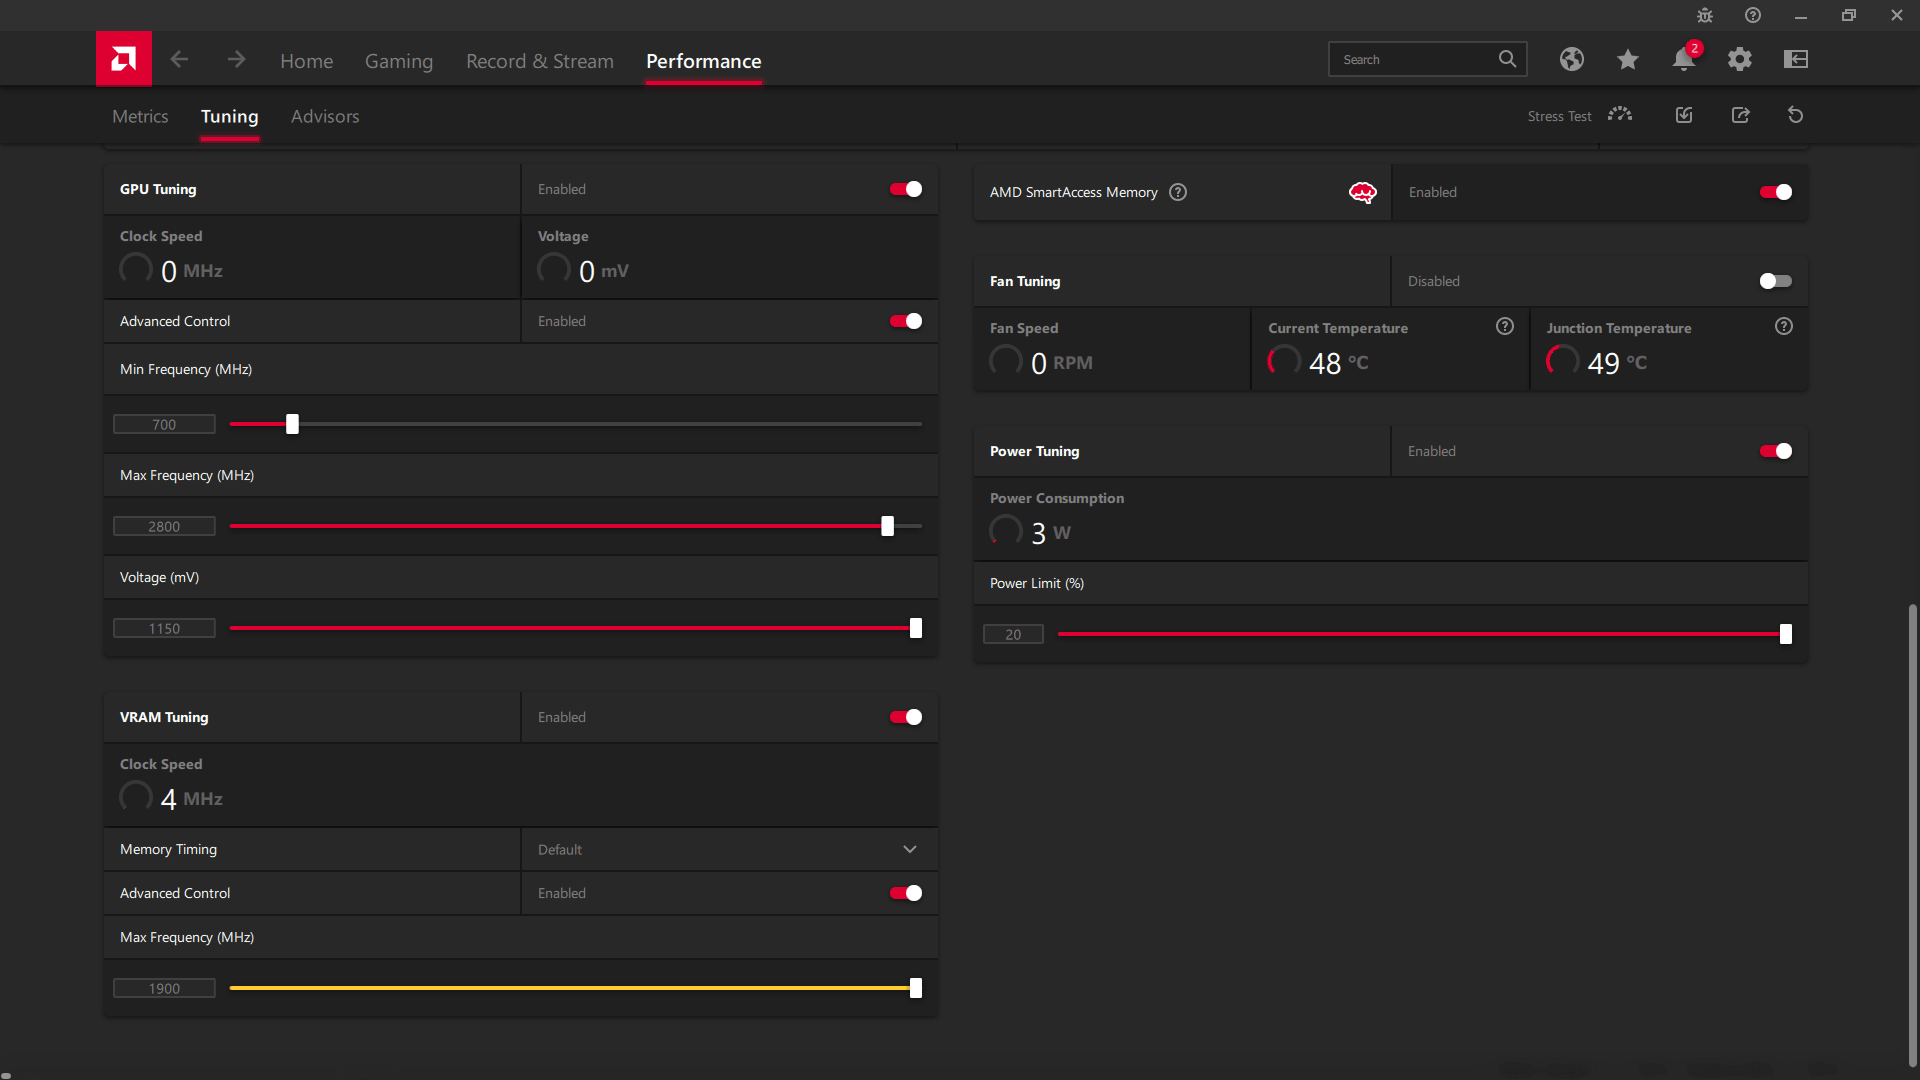
Task: Open notifications bell icon
Action: [x=1684, y=59]
